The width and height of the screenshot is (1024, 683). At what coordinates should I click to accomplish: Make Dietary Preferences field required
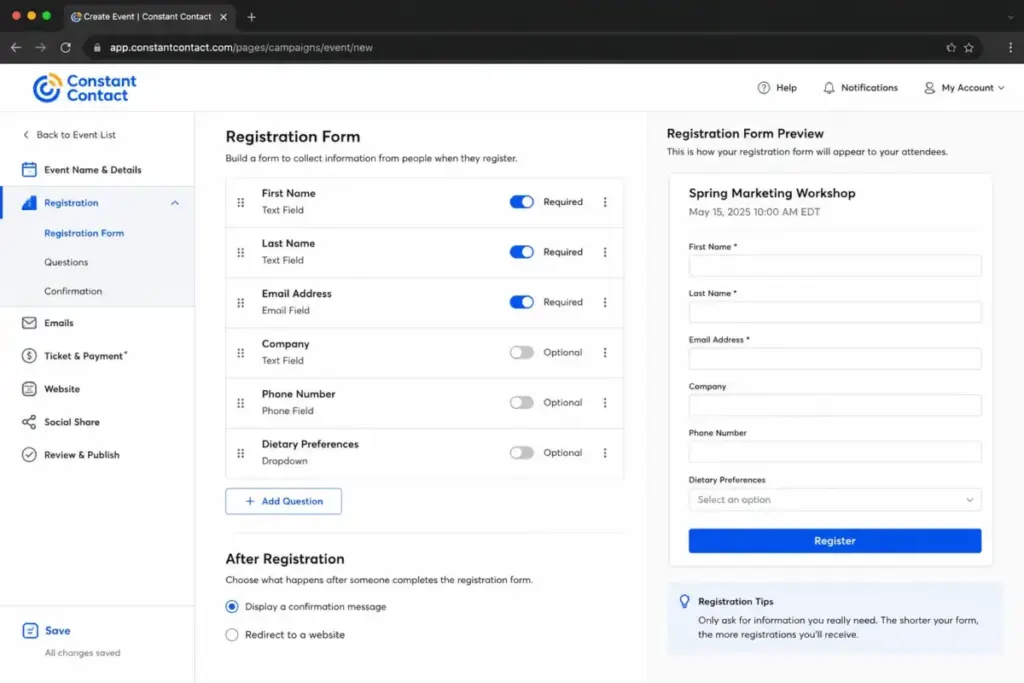(521, 453)
